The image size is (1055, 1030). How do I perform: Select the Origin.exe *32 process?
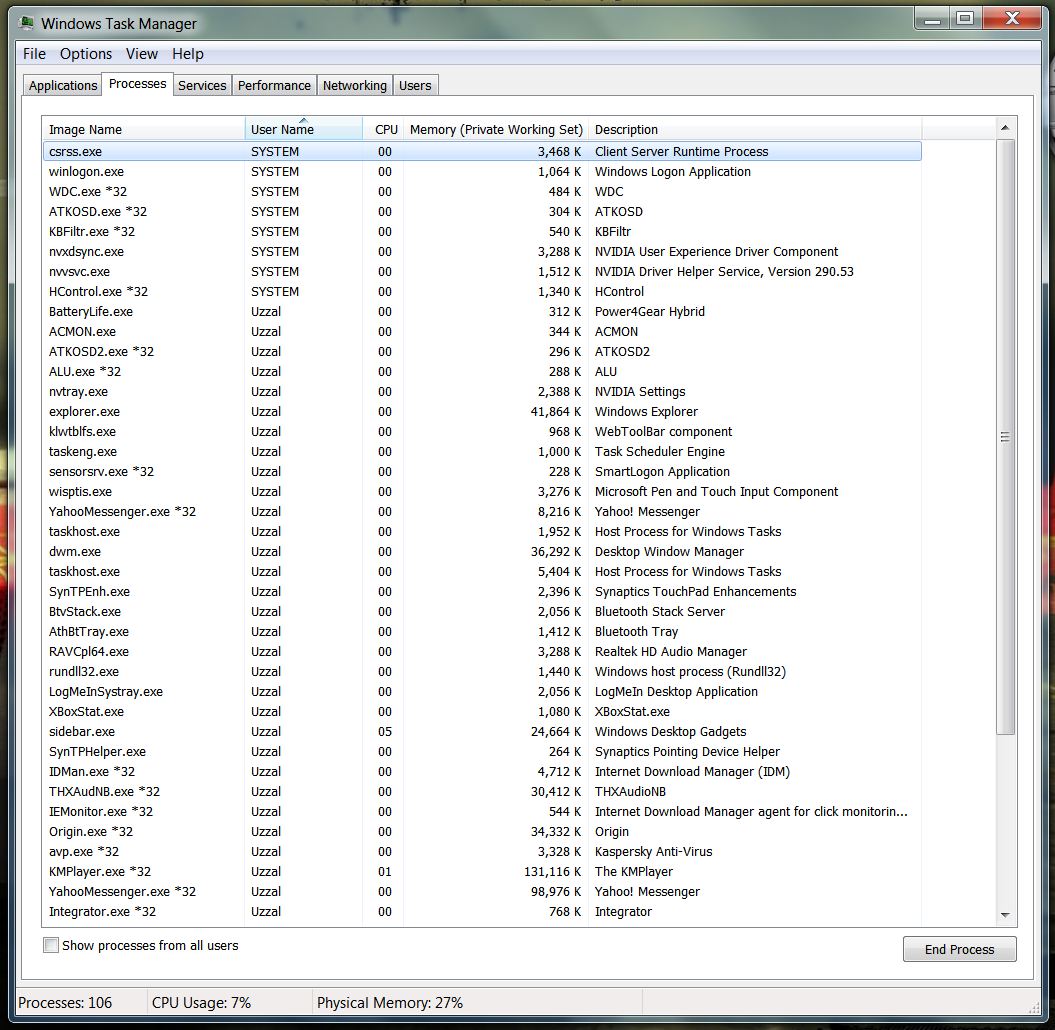[482, 832]
